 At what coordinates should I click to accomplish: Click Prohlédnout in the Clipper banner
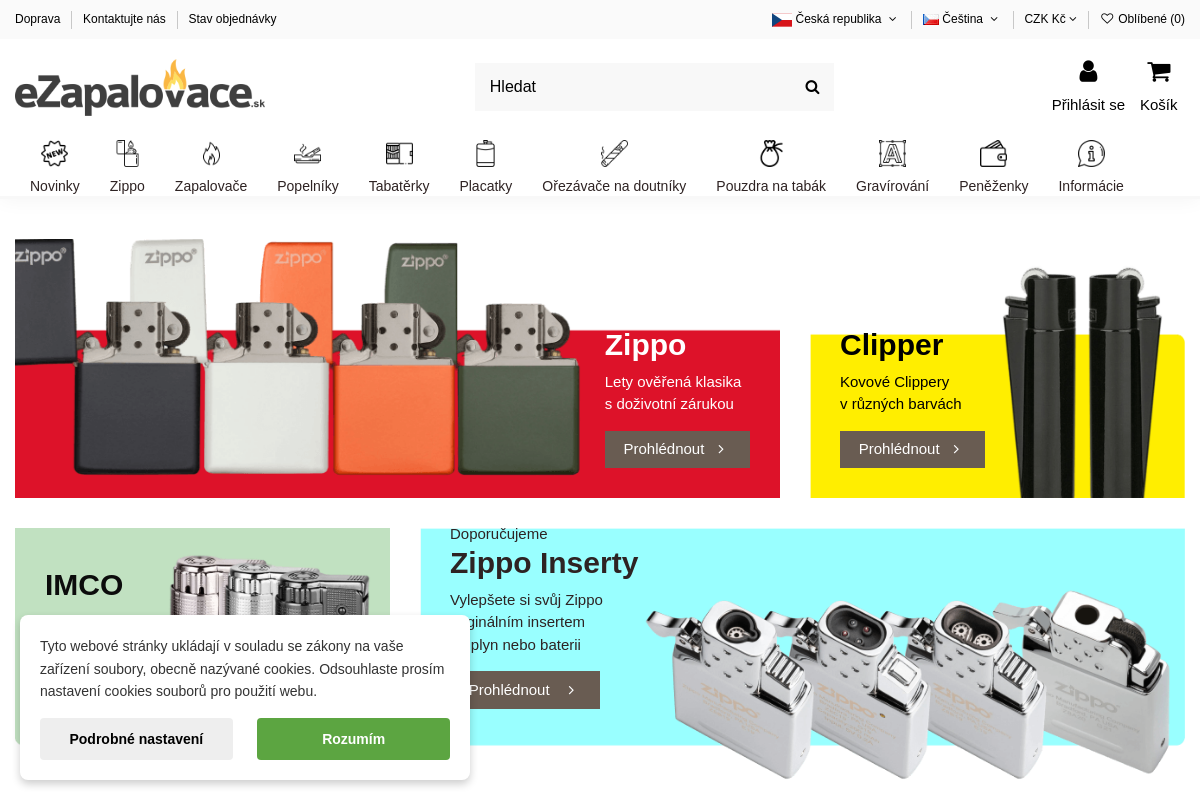pyautogui.click(x=912, y=449)
